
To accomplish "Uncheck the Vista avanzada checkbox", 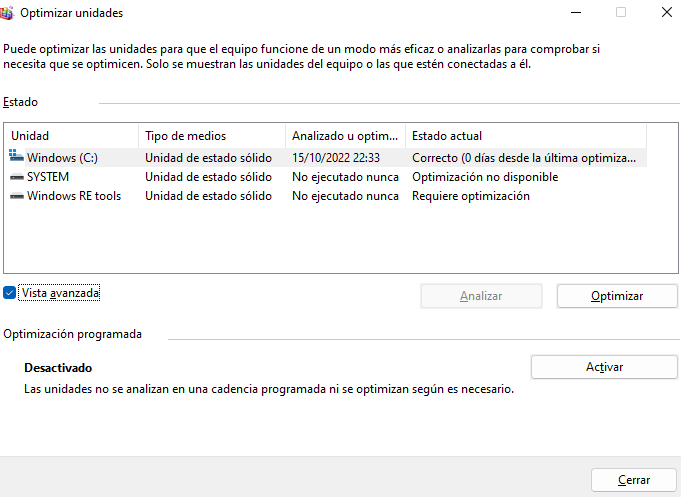I will coord(10,293).
